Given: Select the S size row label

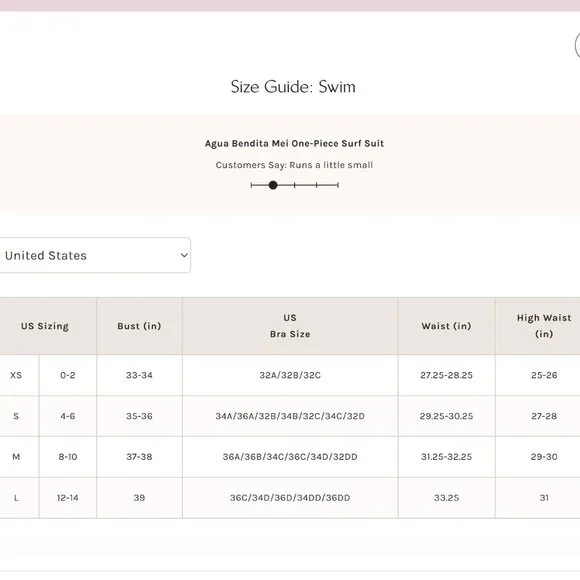Looking at the screenshot, I should point(16,416).
